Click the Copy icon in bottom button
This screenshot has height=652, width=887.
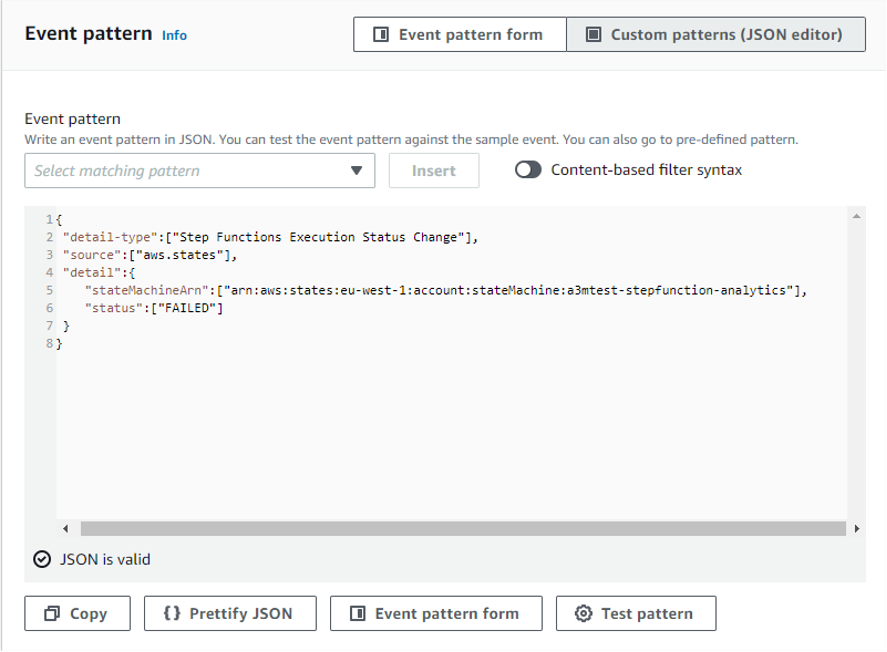pyautogui.click(x=53, y=614)
